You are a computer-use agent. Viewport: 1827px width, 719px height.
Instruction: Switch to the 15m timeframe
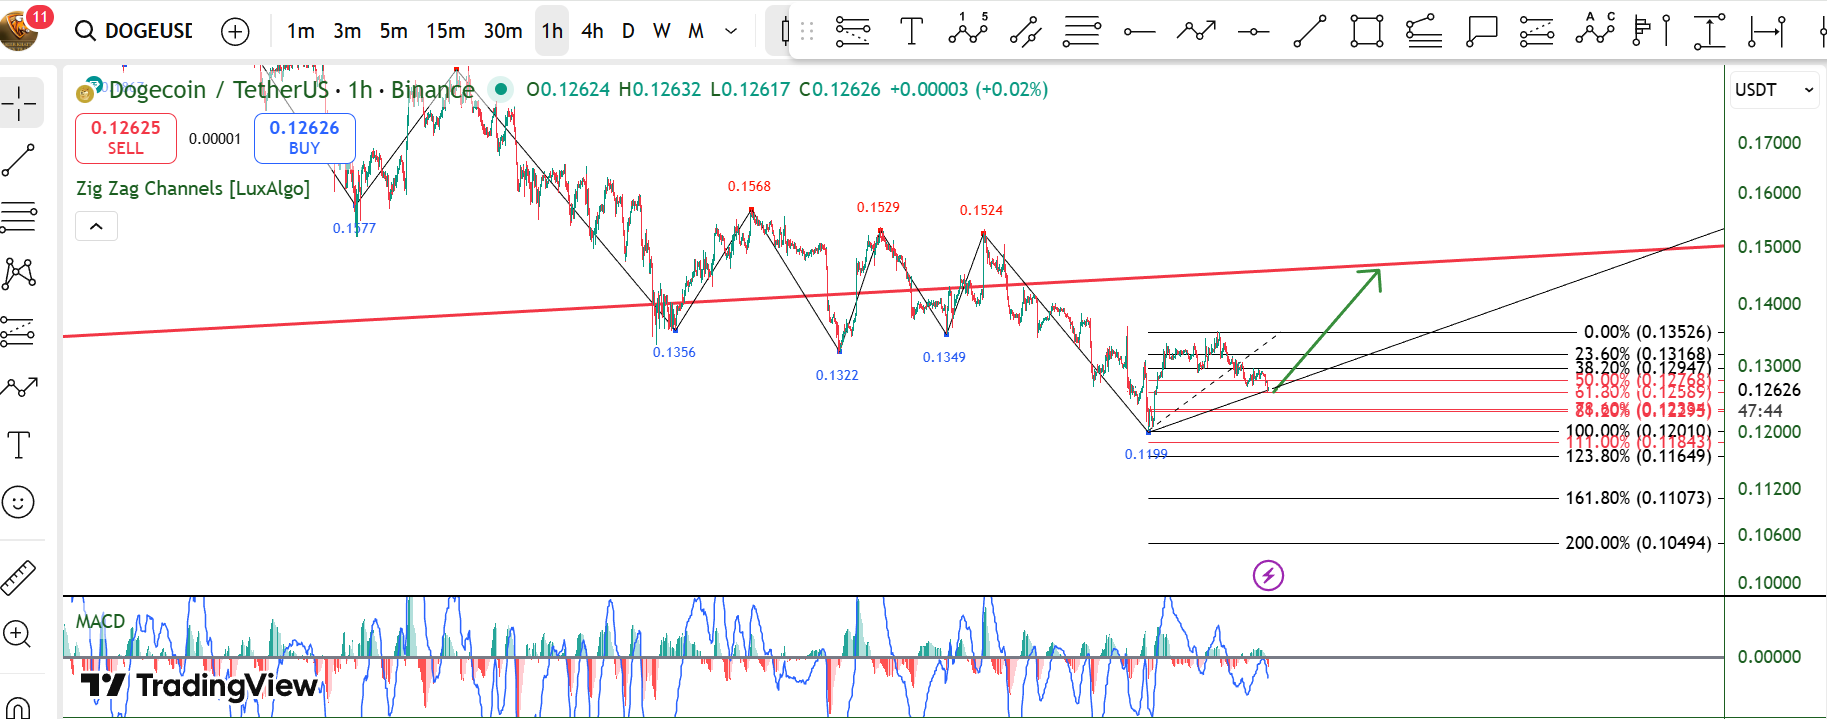point(445,31)
